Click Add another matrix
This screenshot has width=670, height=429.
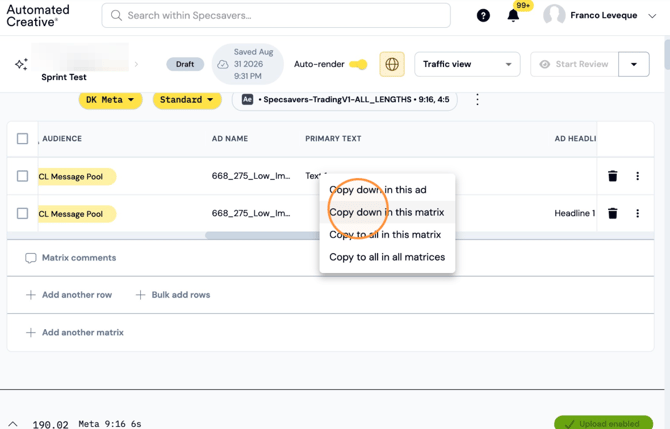click(x=75, y=332)
